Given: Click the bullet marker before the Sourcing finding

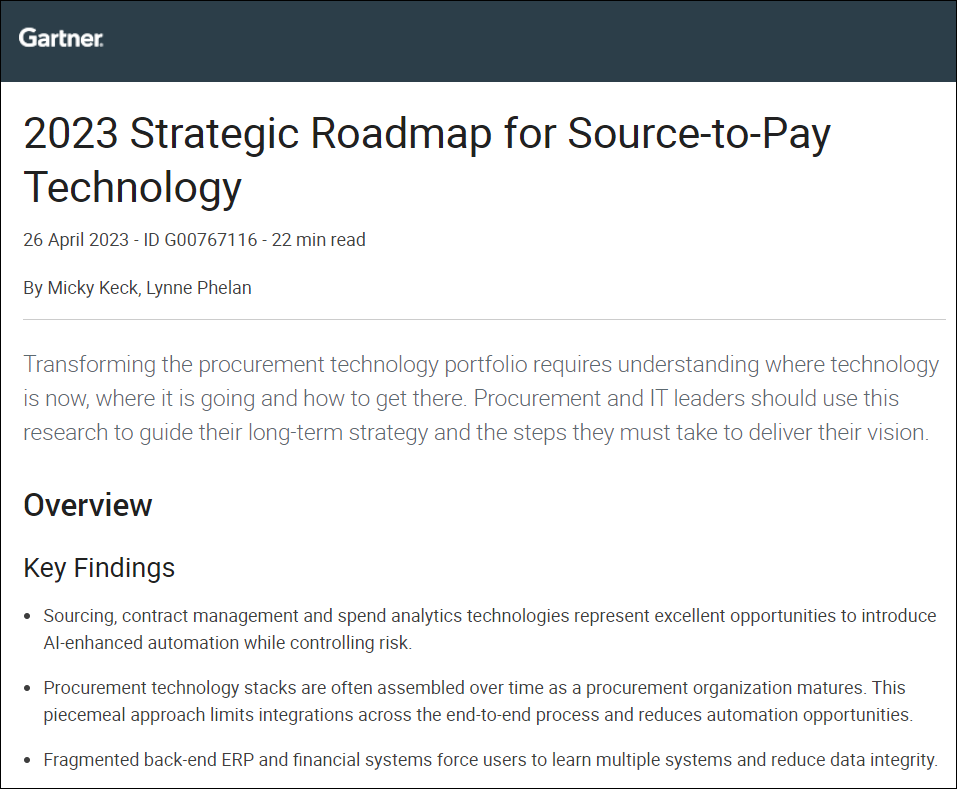Looking at the screenshot, I should point(29,617).
